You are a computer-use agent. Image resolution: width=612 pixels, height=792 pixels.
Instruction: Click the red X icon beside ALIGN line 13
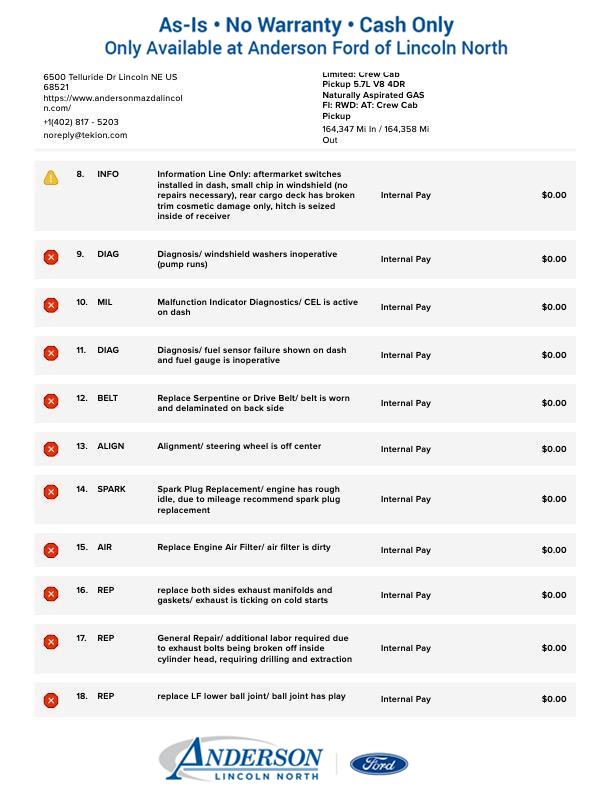coord(51,449)
